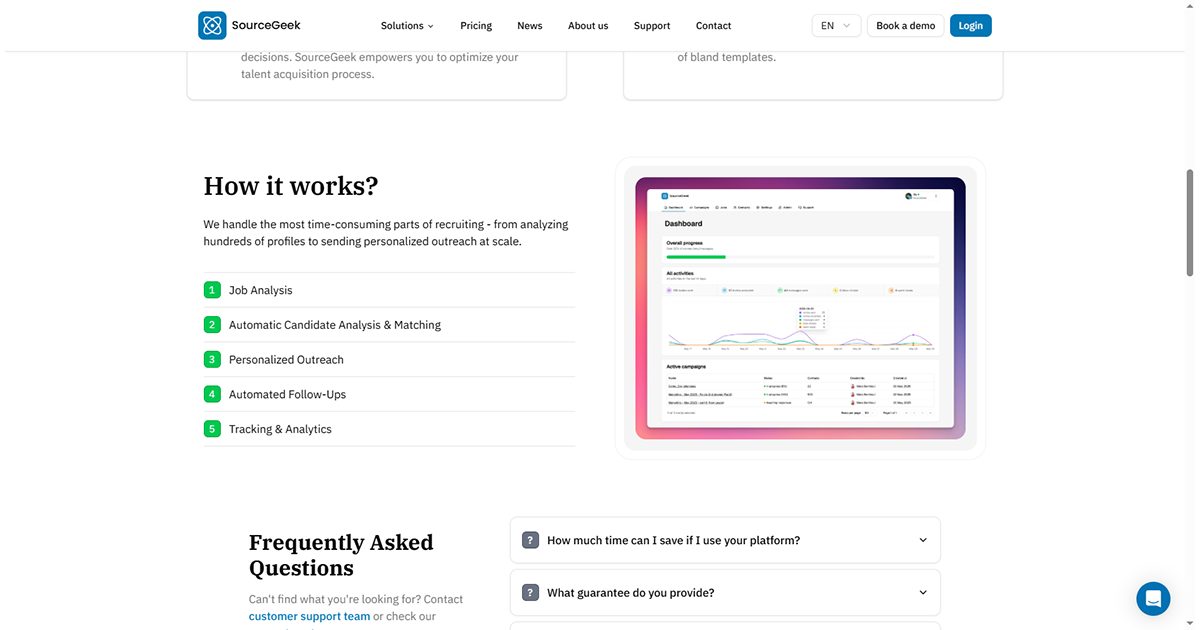Click the SourceGeek logo icon

212,25
